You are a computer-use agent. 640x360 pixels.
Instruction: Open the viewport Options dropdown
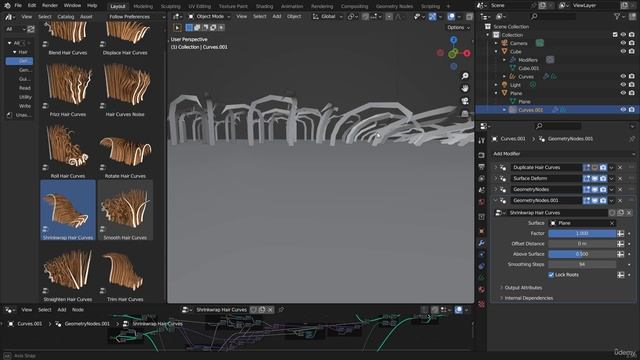458,27
